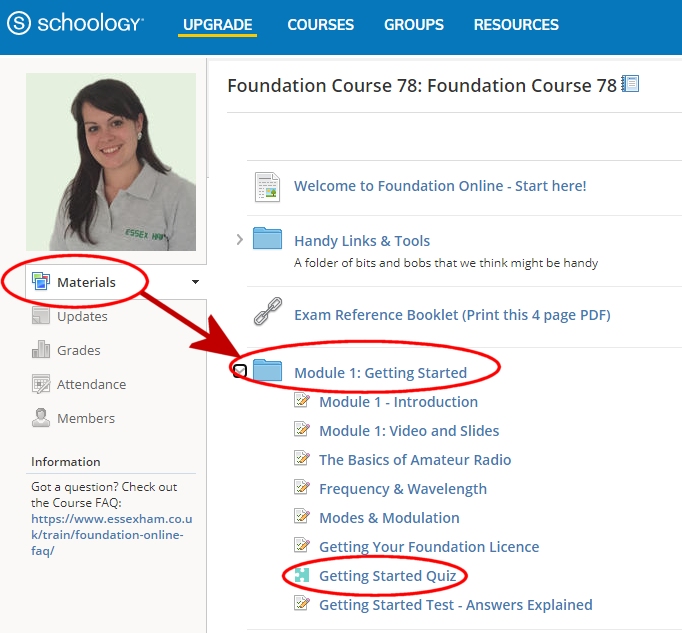Viewport: 682px width, 633px height.
Task: Click the Modes & Modulation page icon
Action: [302, 516]
